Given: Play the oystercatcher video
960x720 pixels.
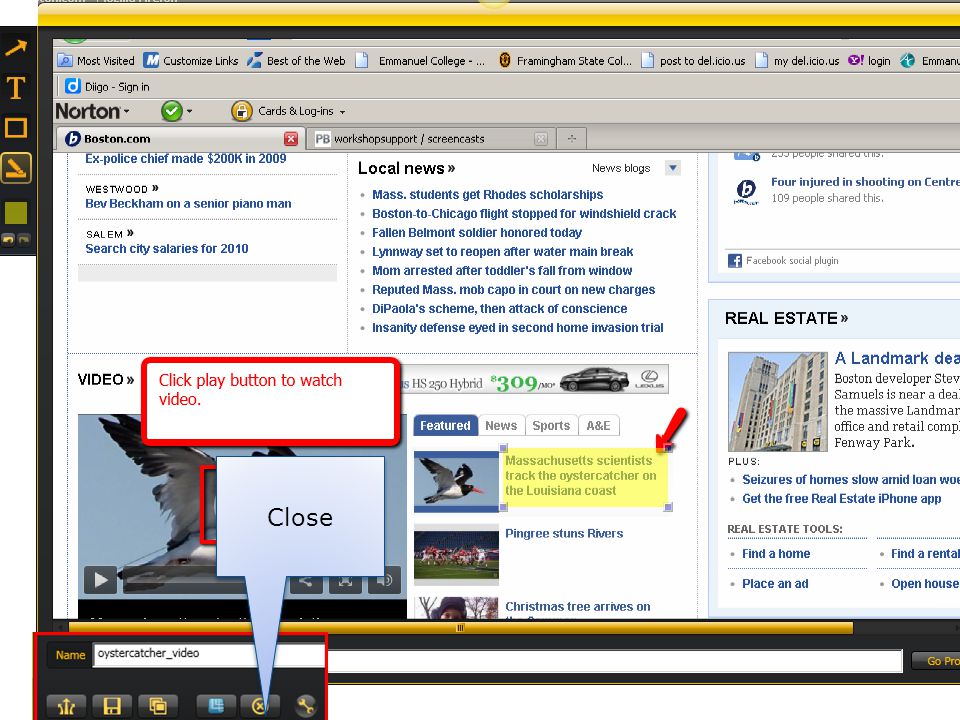Looking at the screenshot, I should 100,579.
